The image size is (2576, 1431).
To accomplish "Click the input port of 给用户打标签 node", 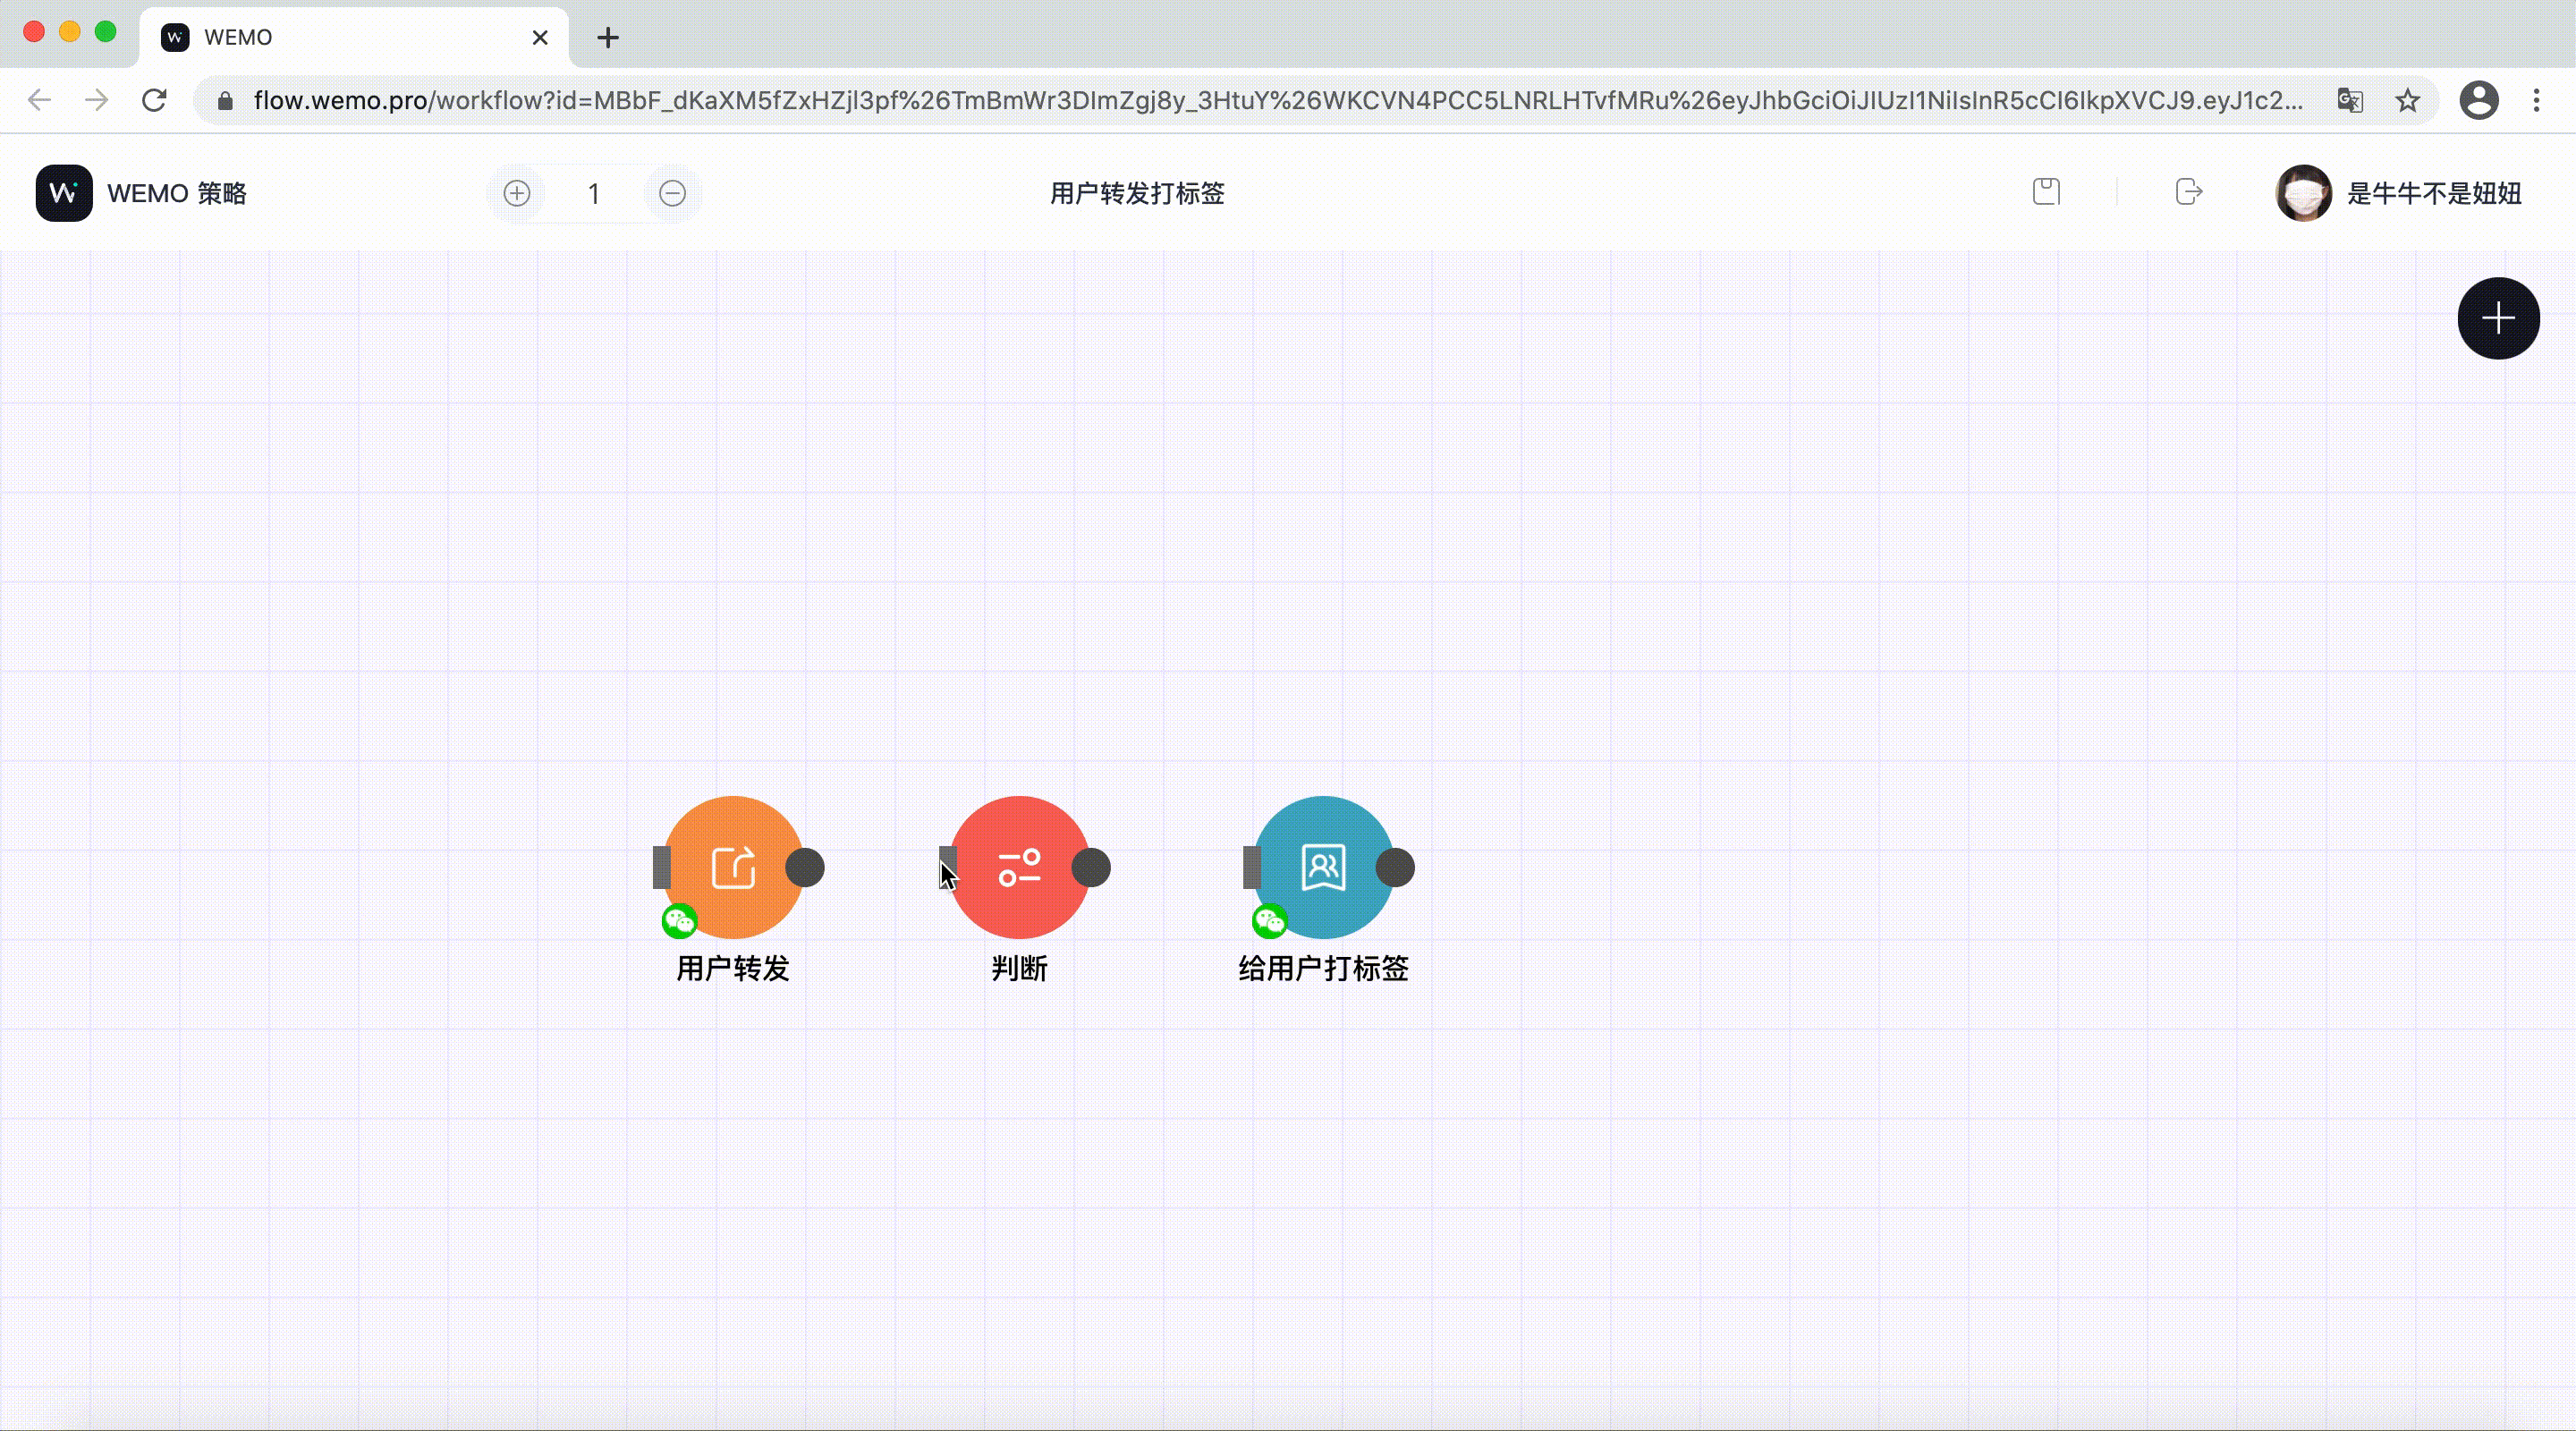I will click(x=1252, y=867).
